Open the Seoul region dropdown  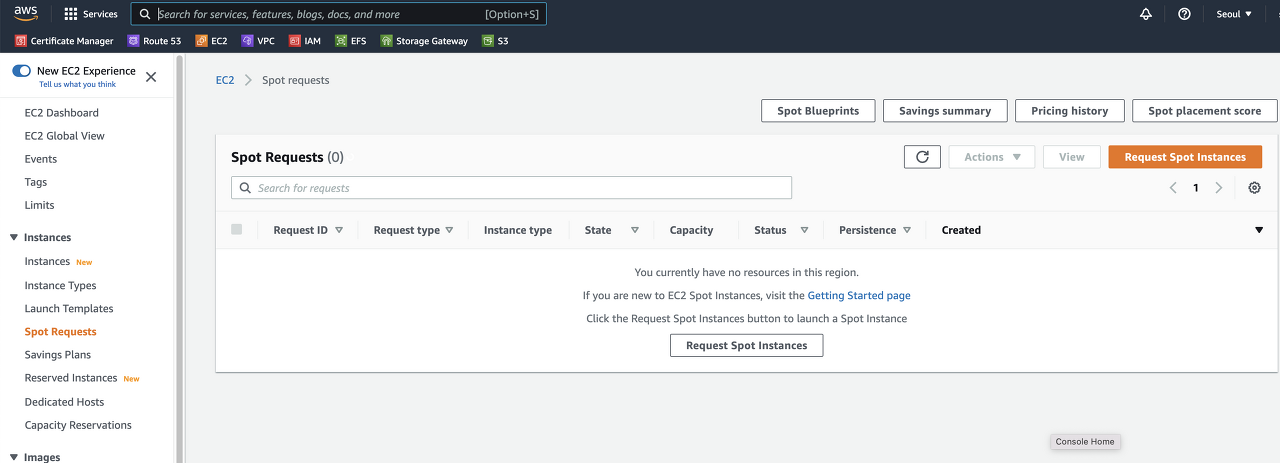(x=1234, y=14)
